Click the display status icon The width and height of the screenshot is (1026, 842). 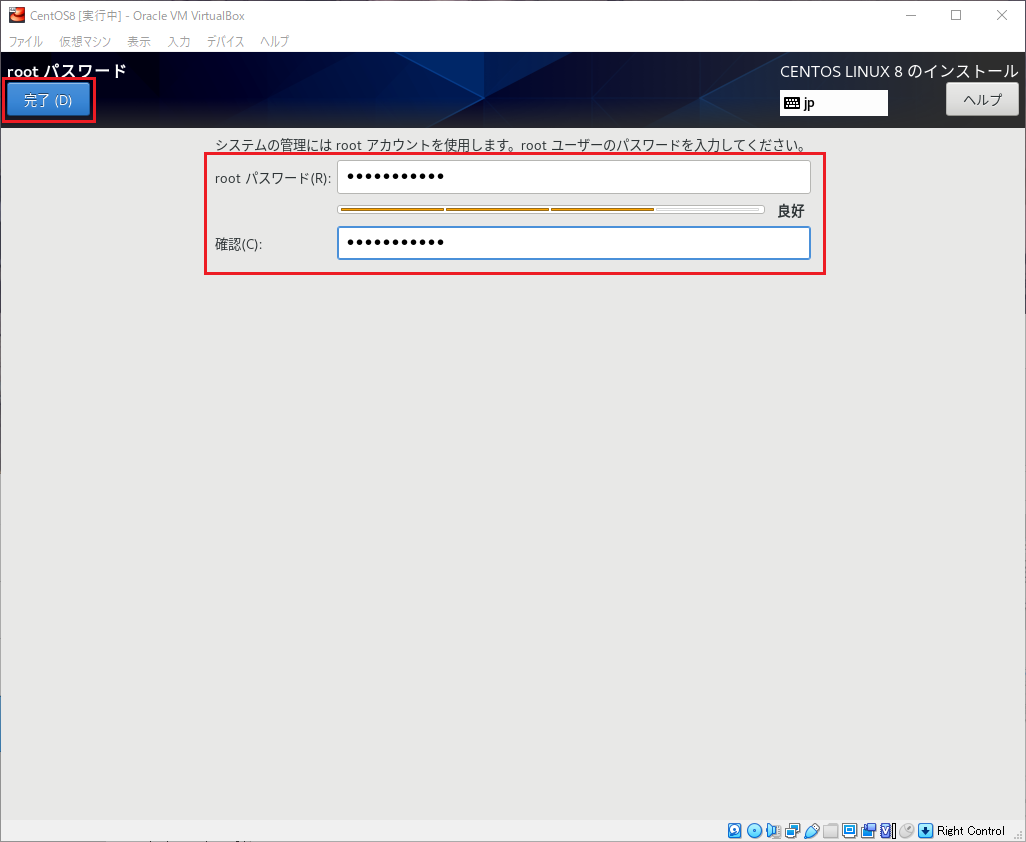point(849,831)
